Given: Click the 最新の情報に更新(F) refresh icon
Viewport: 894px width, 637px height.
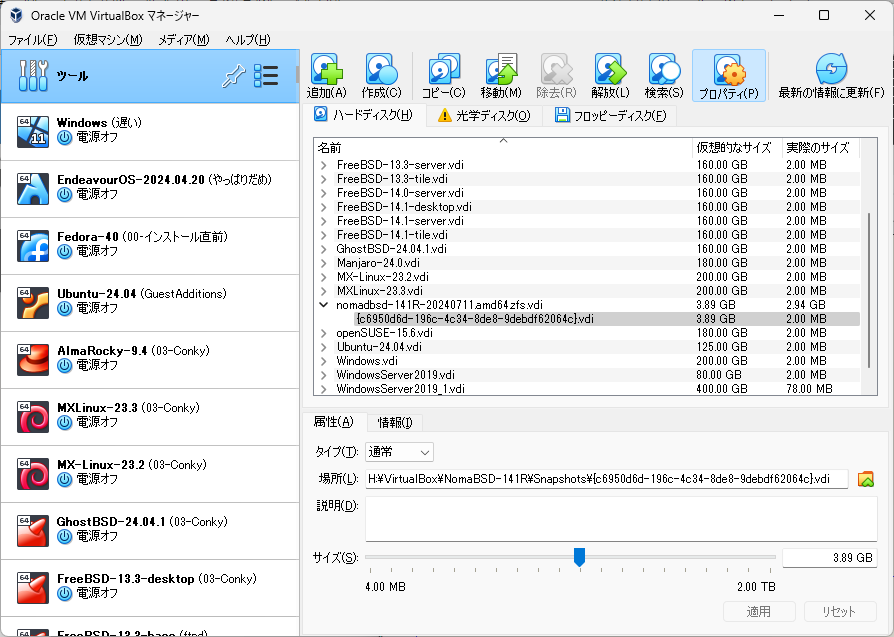Looking at the screenshot, I should 831,70.
